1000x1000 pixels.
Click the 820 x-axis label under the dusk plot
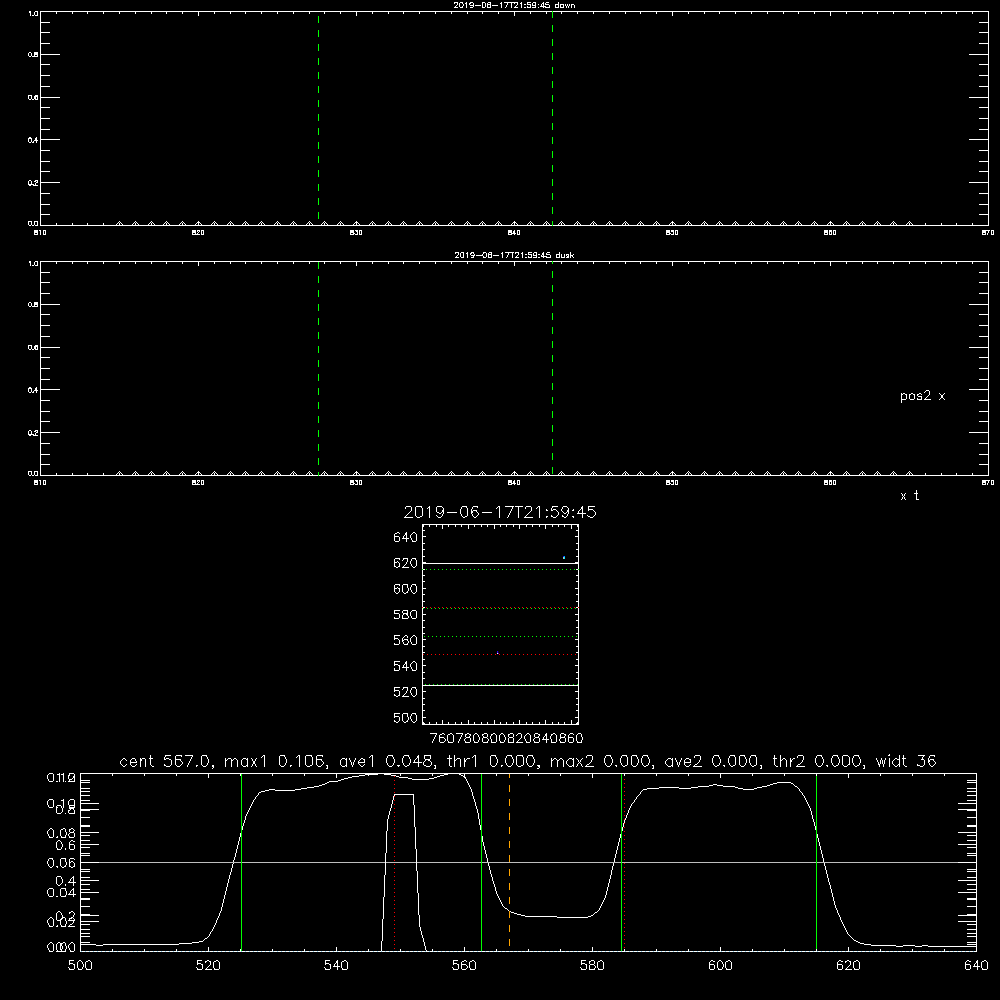tap(198, 483)
